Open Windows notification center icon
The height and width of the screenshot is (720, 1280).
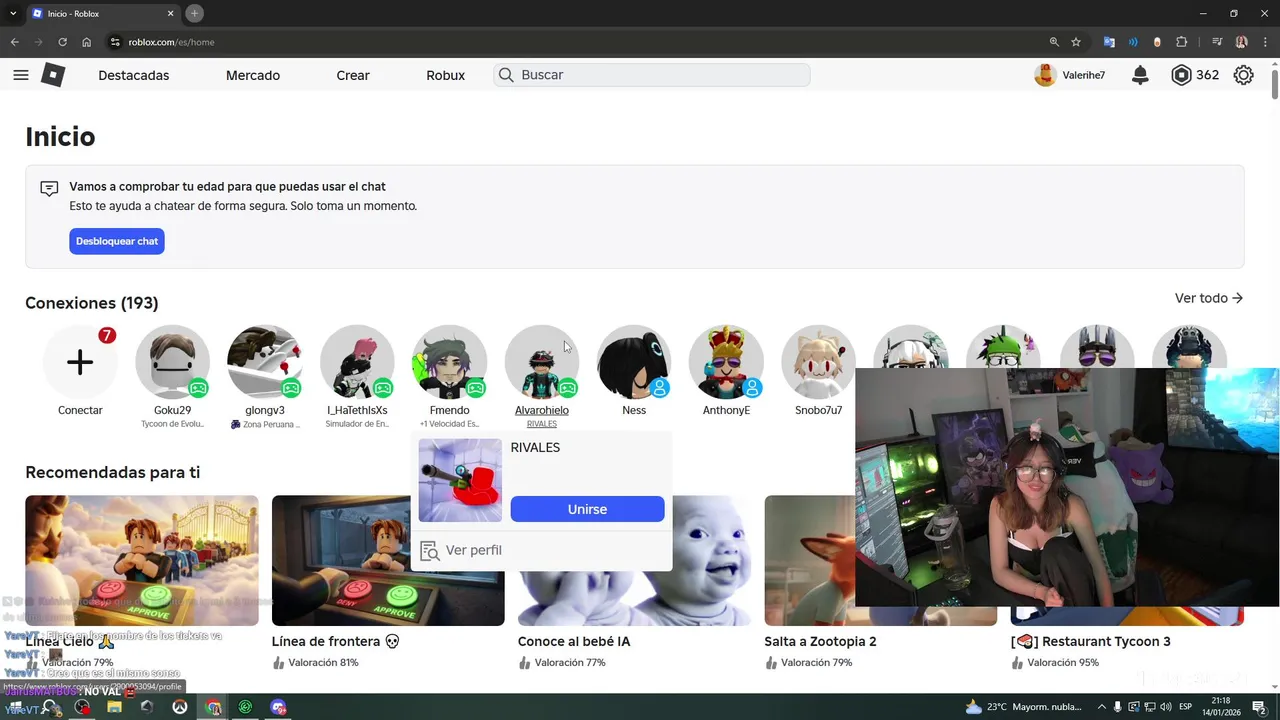(1260, 707)
